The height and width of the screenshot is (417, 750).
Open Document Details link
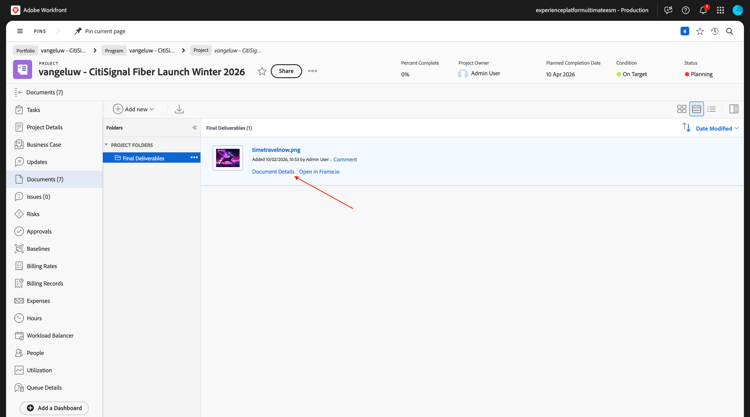pyautogui.click(x=273, y=172)
